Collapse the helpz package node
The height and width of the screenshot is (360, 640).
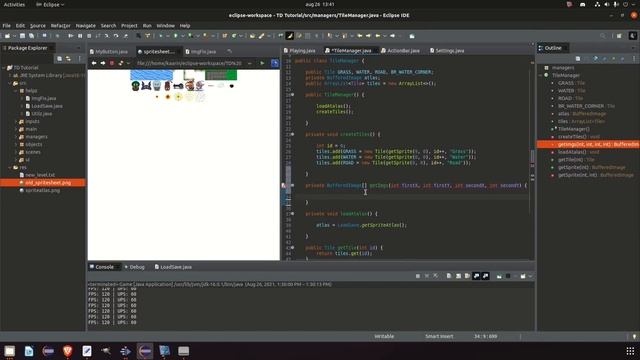pos(16,91)
